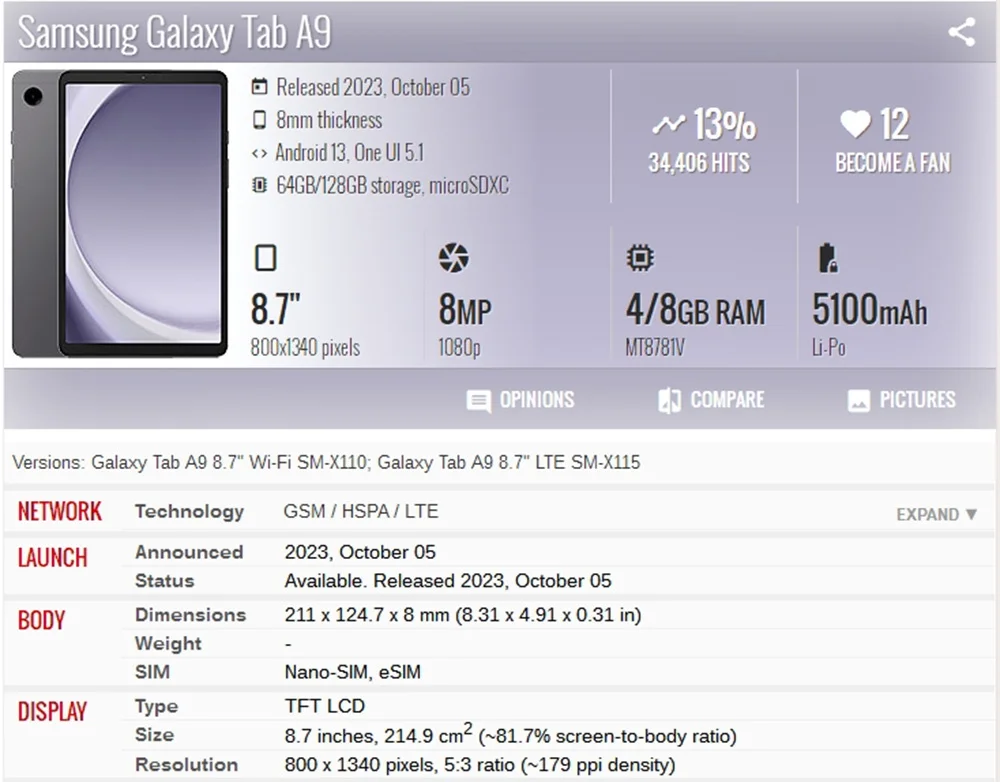1000x782 pixels.
Task: Click the GSM / HSPA / LTE value
Action: 361,511
